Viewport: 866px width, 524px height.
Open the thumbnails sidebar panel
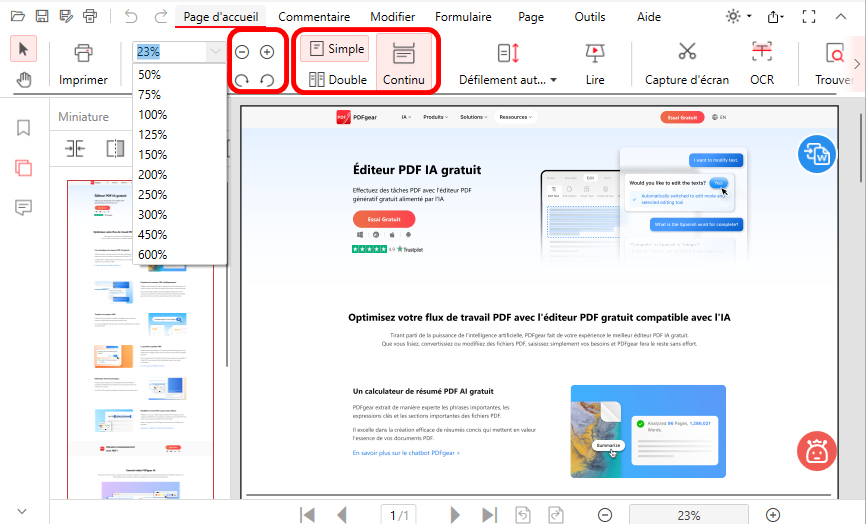[23, 168]
